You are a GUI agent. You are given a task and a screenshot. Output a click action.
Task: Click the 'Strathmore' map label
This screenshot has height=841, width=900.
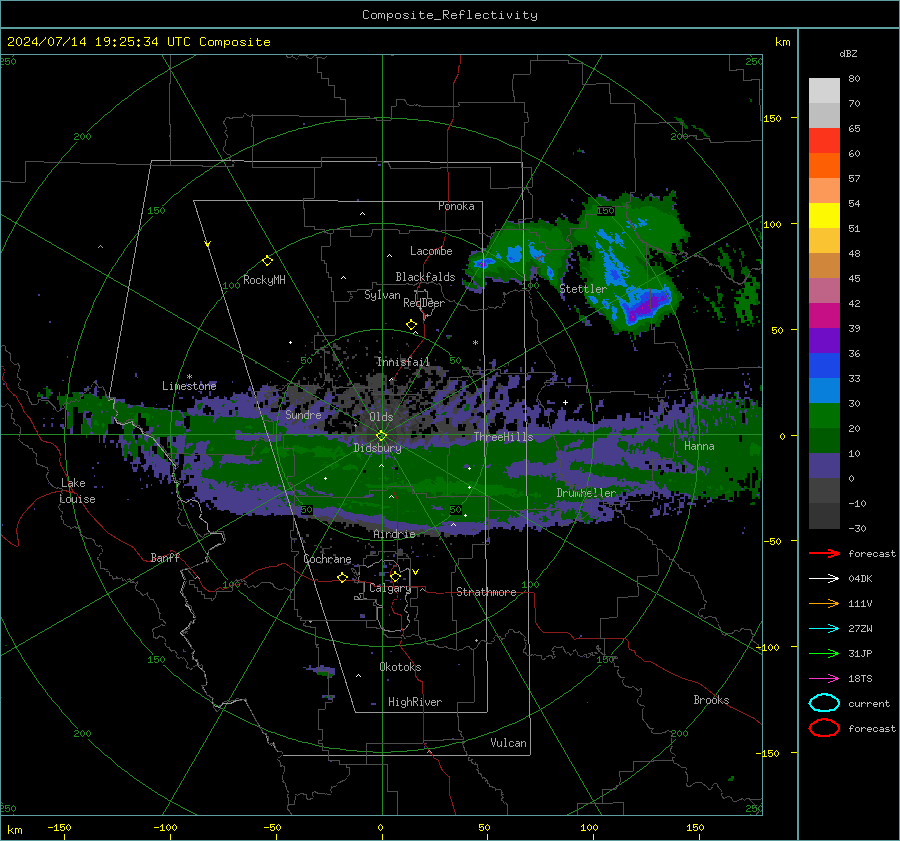pos(486,592)
